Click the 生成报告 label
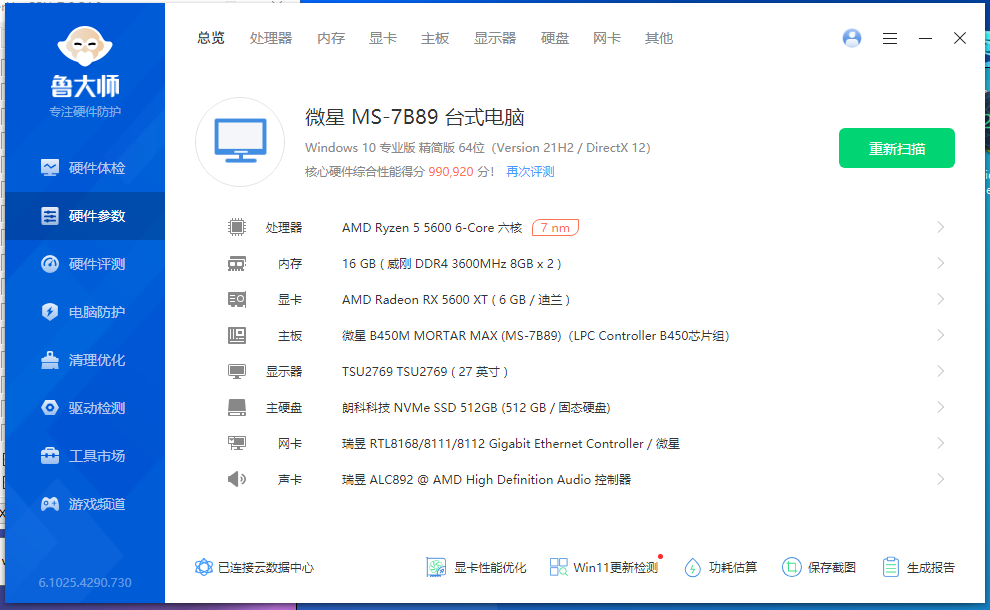Viewport: 990px width, 610px height. coord(931,567)
